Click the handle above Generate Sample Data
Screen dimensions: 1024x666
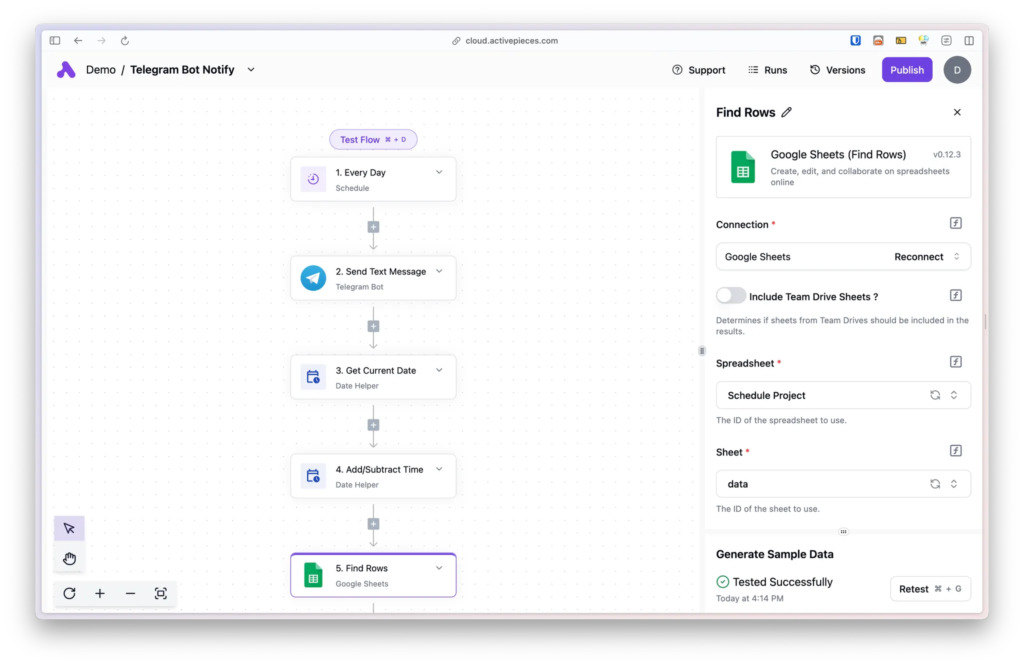(843, 532)
